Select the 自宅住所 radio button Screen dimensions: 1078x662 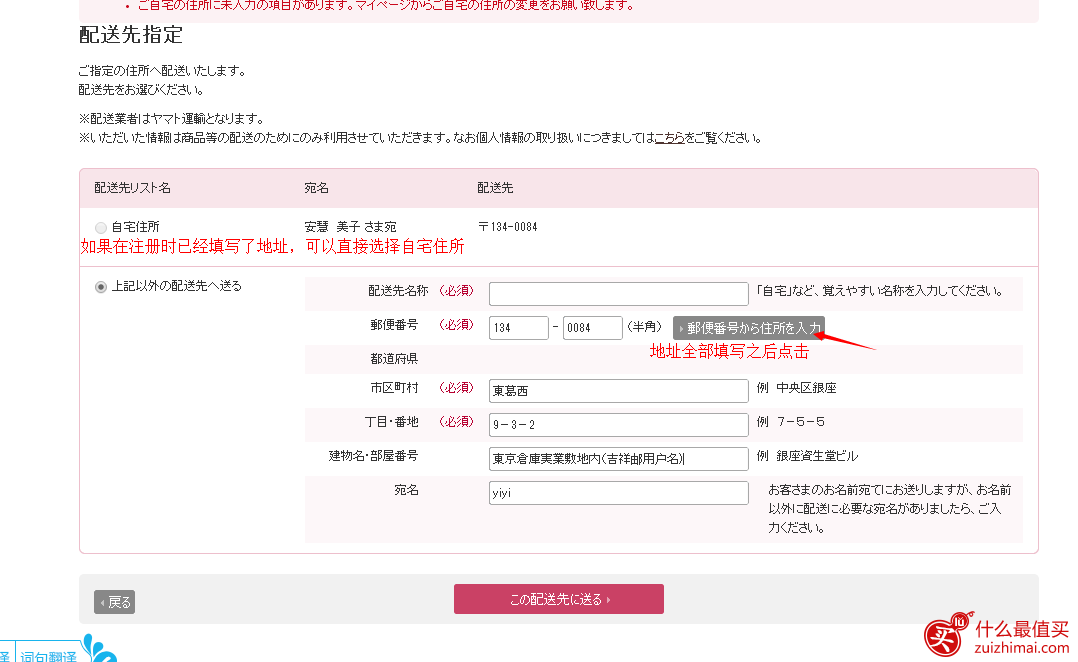click(101, 228)
